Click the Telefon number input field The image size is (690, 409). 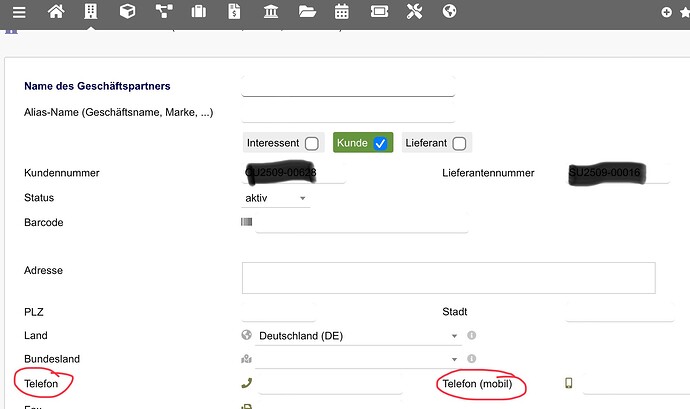pyautogui.click(x=330, y=383)
